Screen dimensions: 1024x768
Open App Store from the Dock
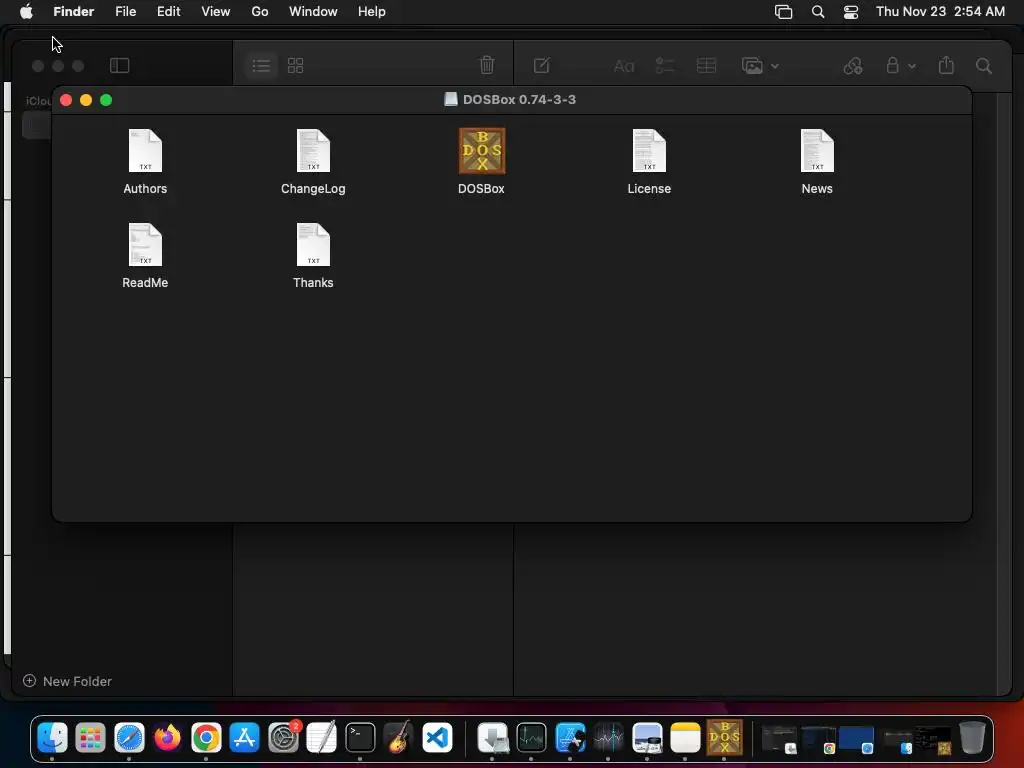(x=245, y=738)
